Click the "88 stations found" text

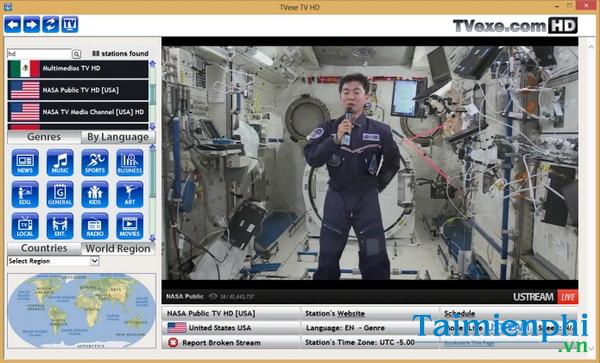click(120, 54)
